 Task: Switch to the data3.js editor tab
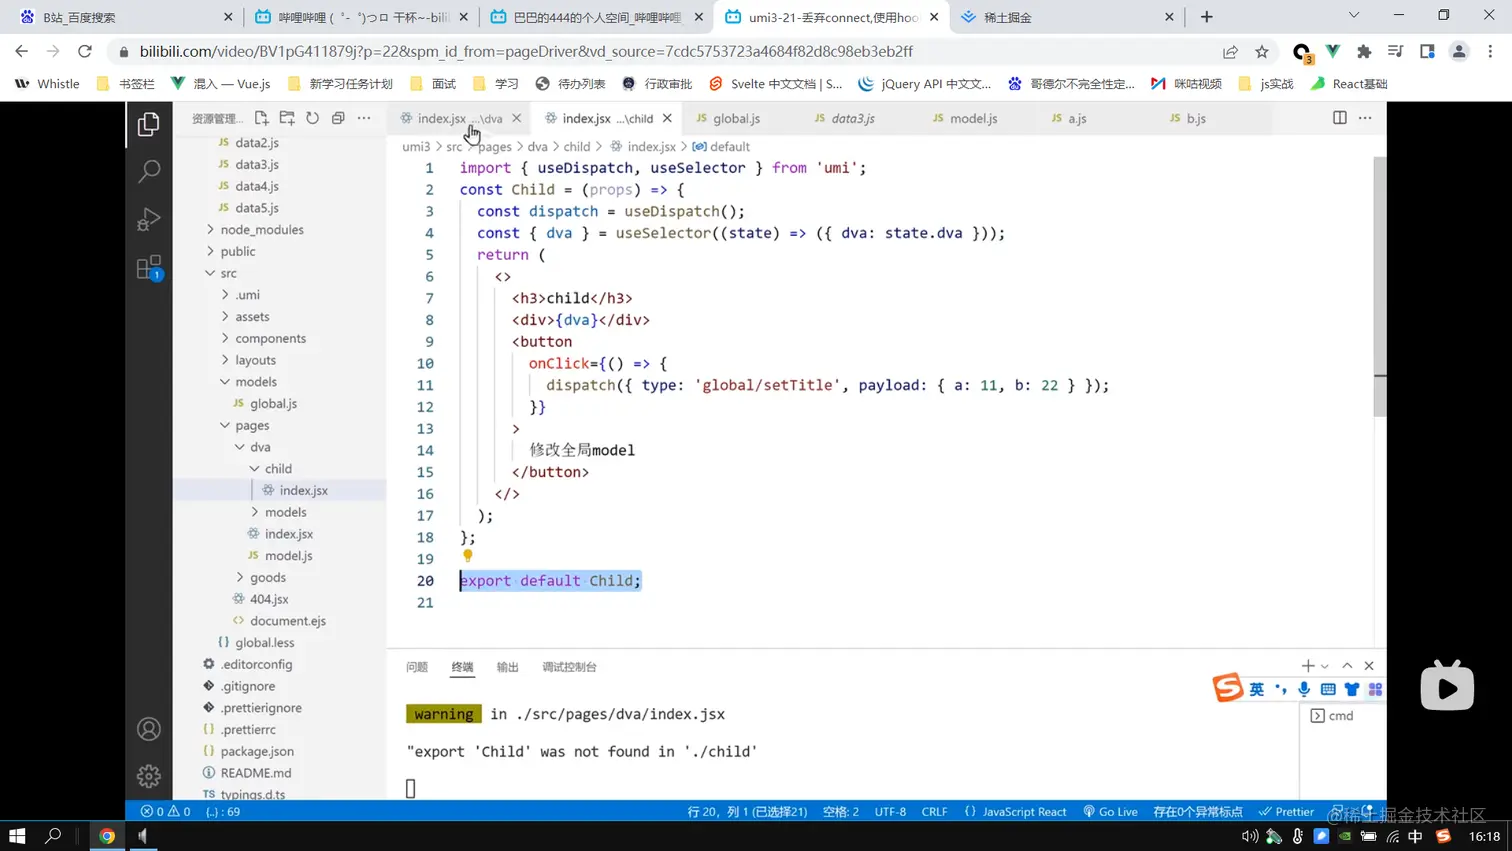(853, 118)
